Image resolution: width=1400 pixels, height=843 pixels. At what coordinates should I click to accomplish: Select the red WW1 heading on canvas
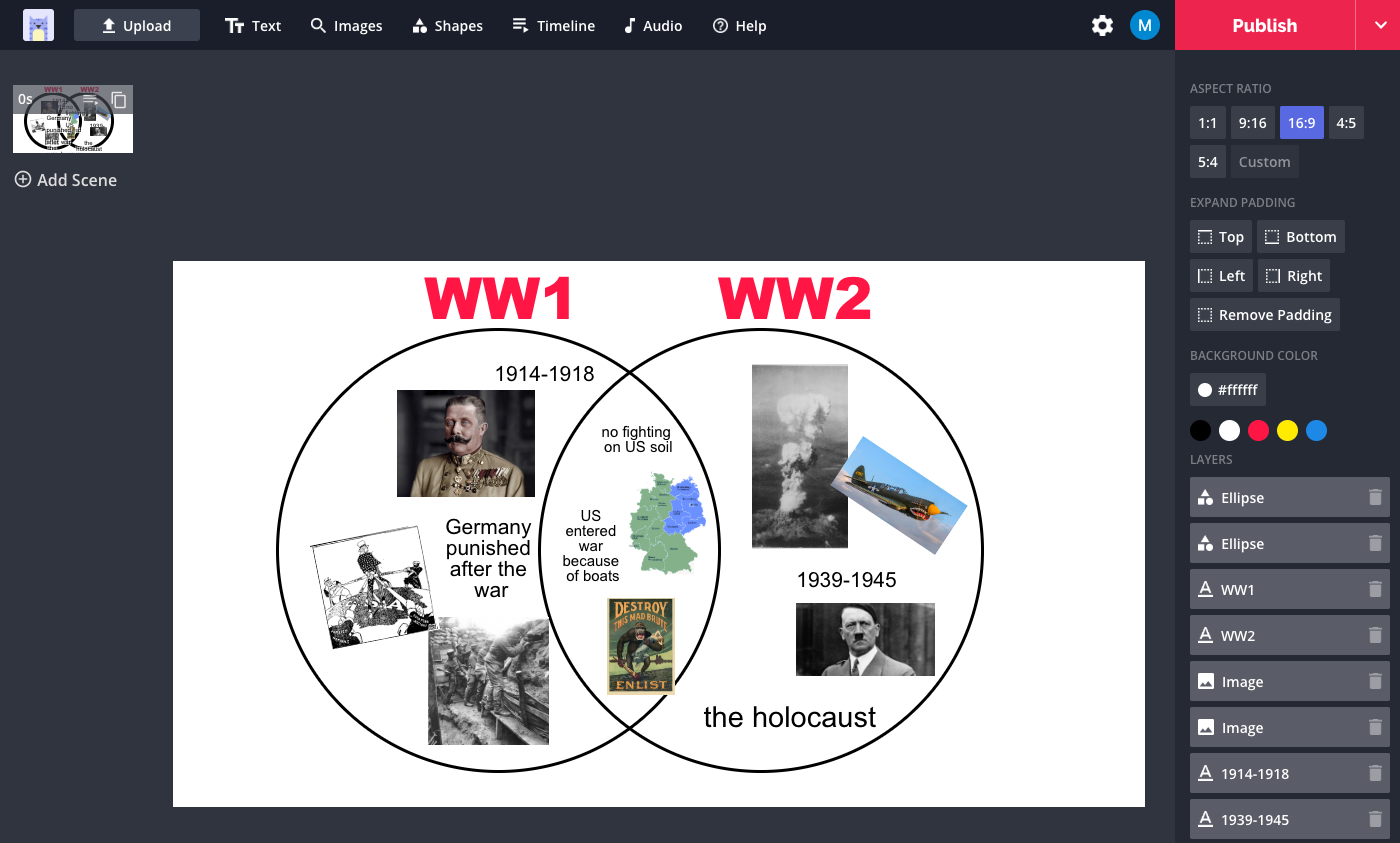point(499,298)
